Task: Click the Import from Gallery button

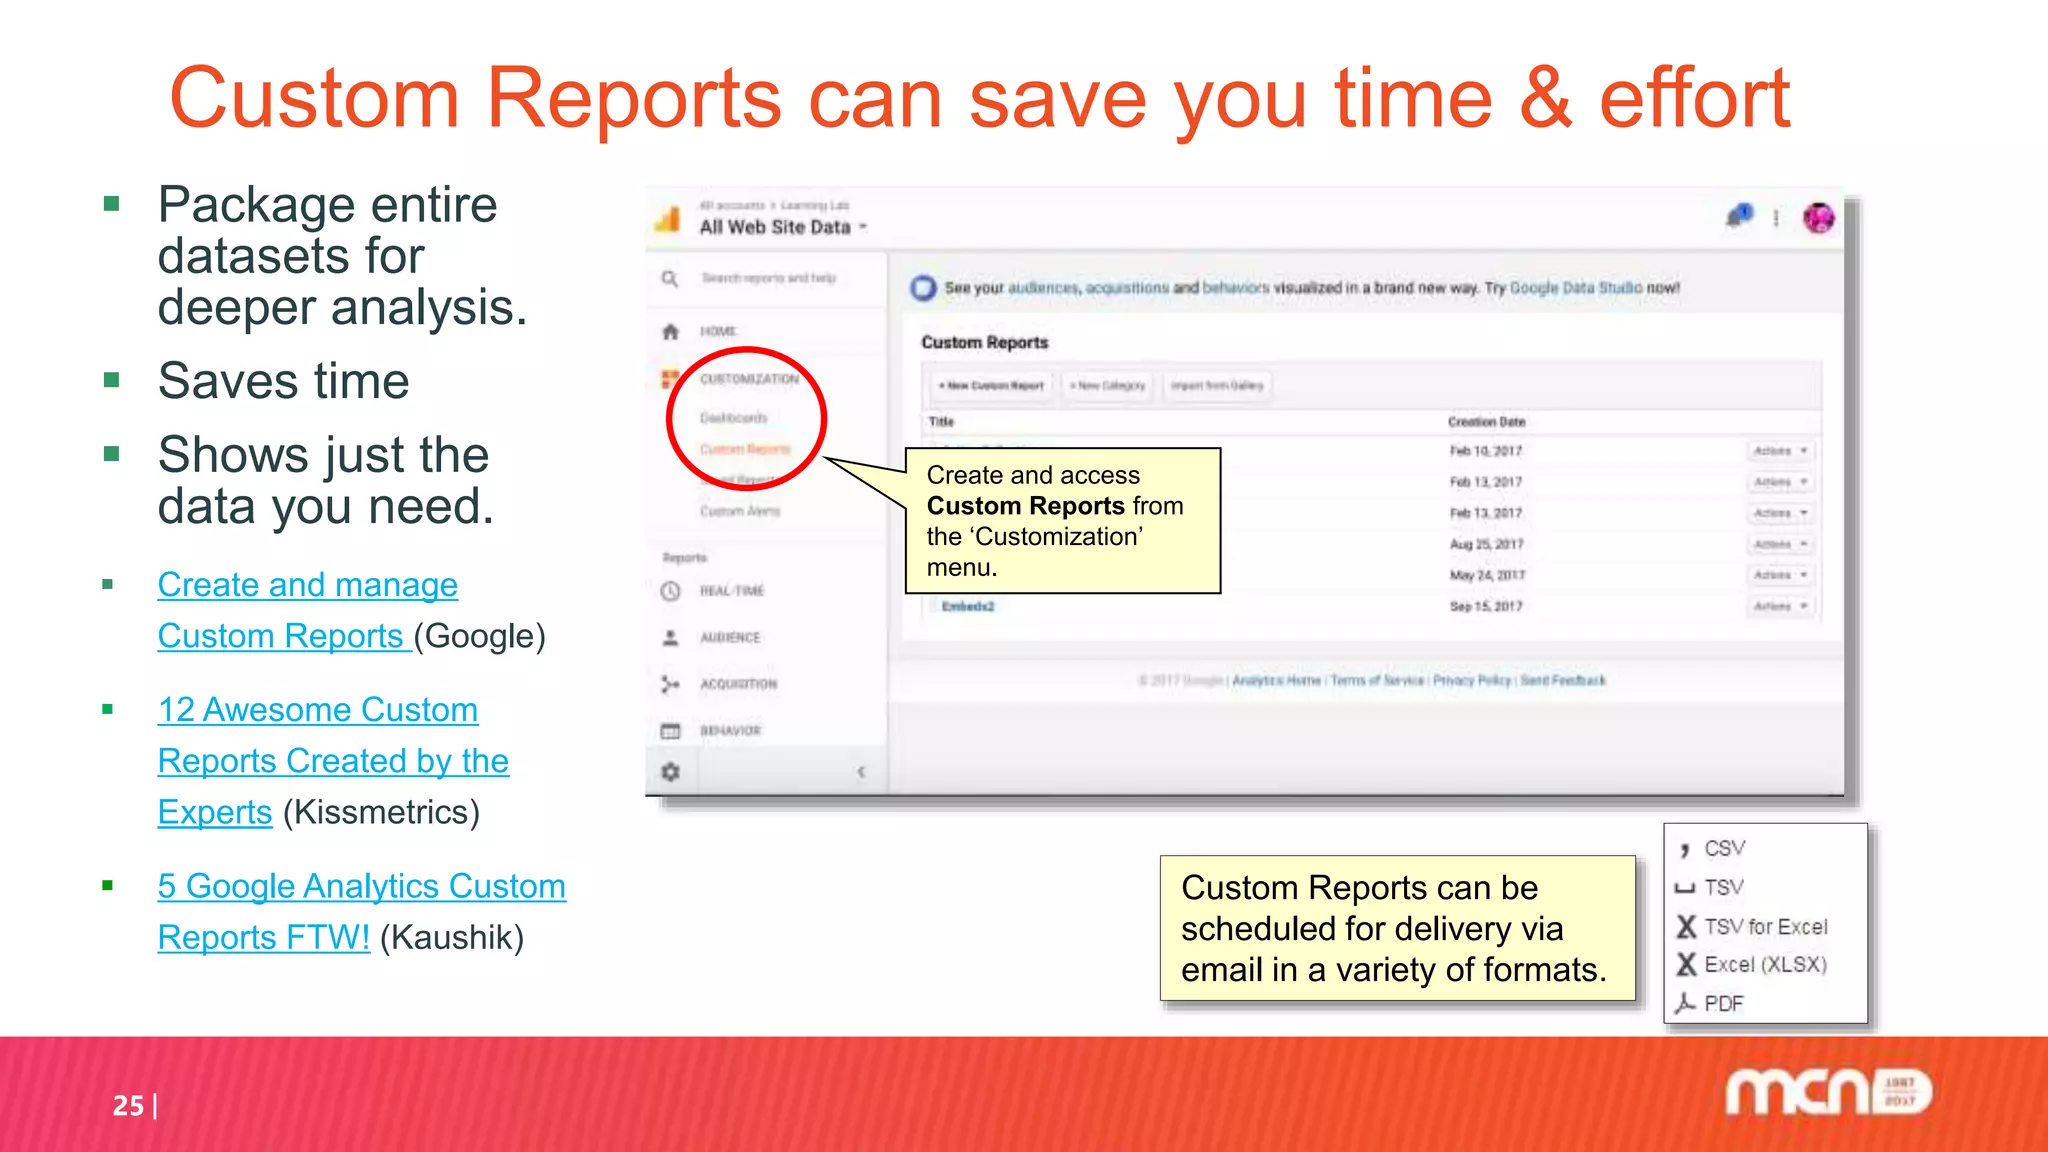Action: (1216, 385)
